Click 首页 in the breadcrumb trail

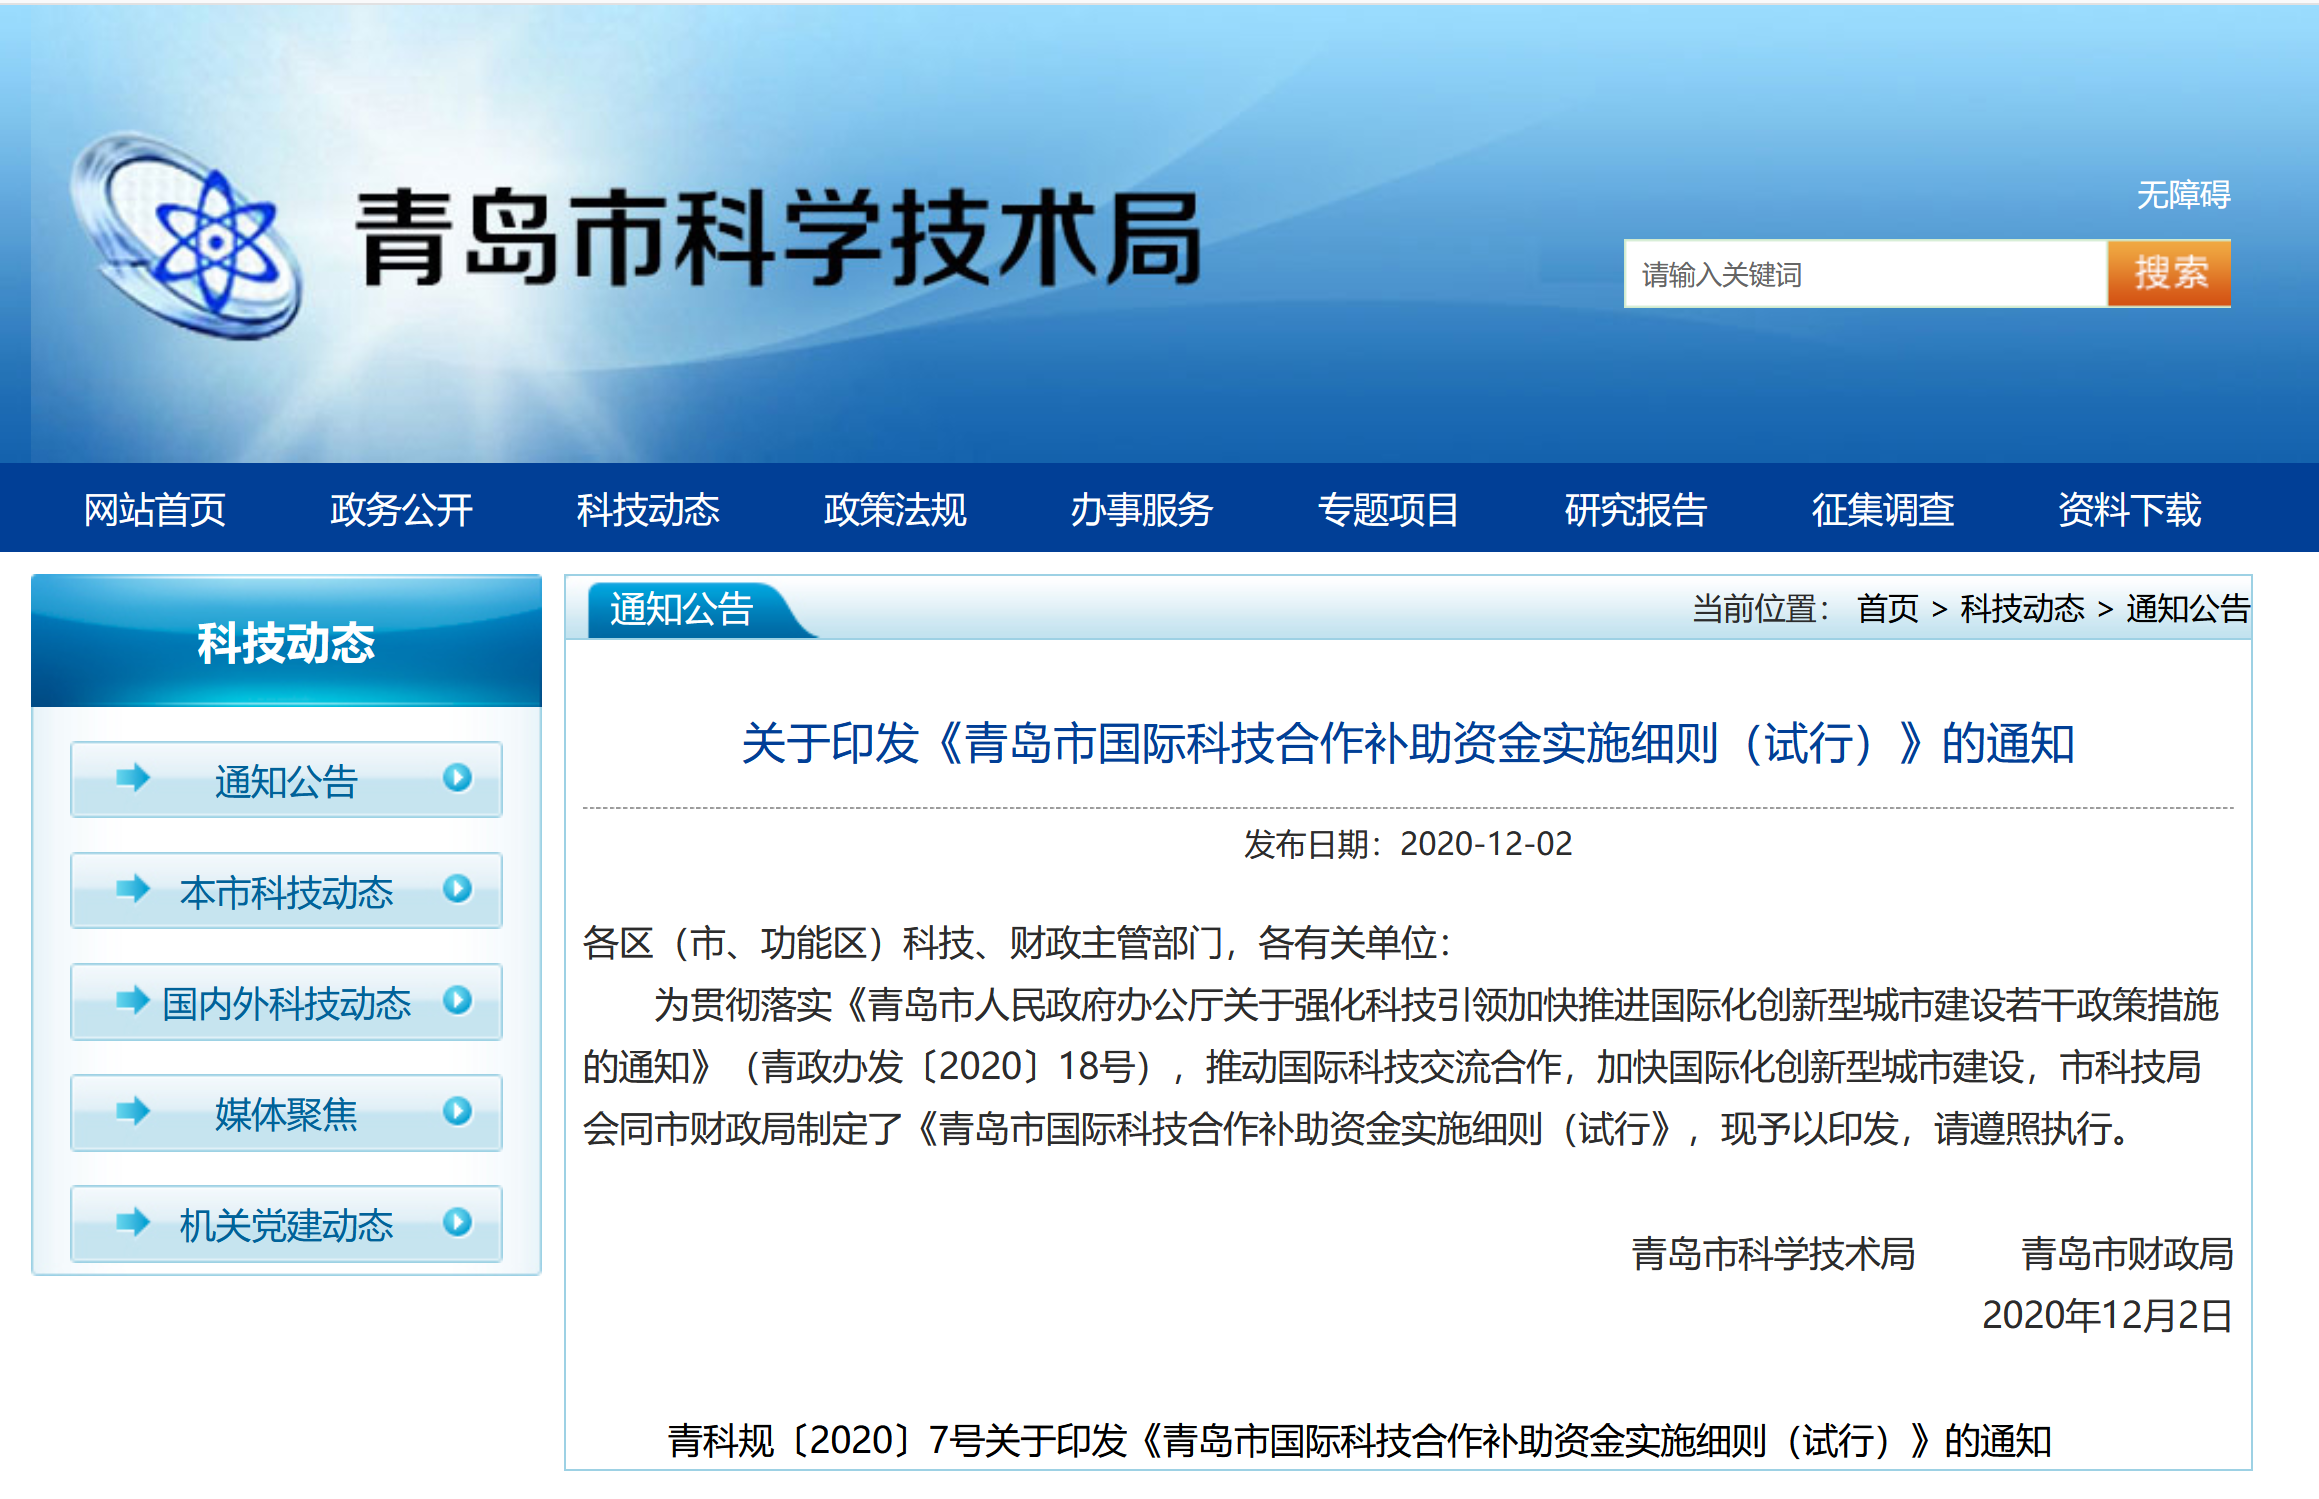pos(1887,608)
